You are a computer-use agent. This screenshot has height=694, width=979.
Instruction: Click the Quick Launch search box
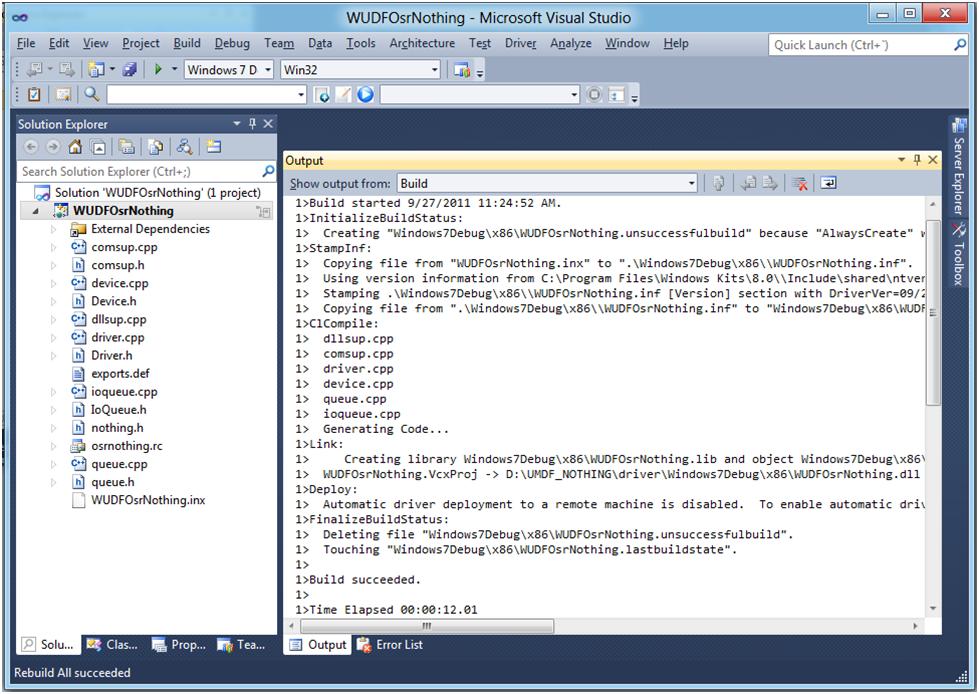[x=859, y=44]
